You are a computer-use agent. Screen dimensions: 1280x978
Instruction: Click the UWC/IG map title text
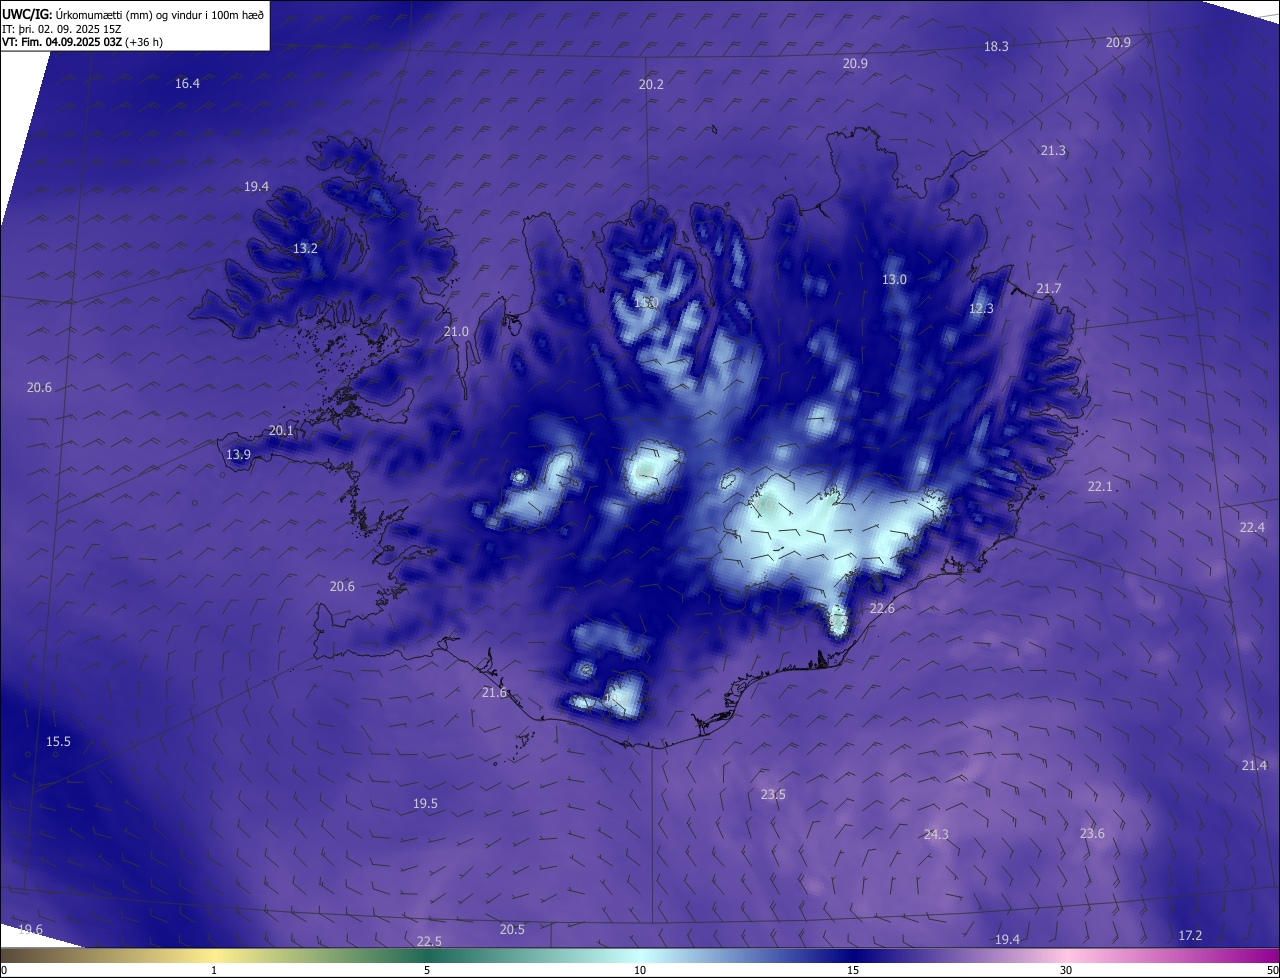coord(133,14)
